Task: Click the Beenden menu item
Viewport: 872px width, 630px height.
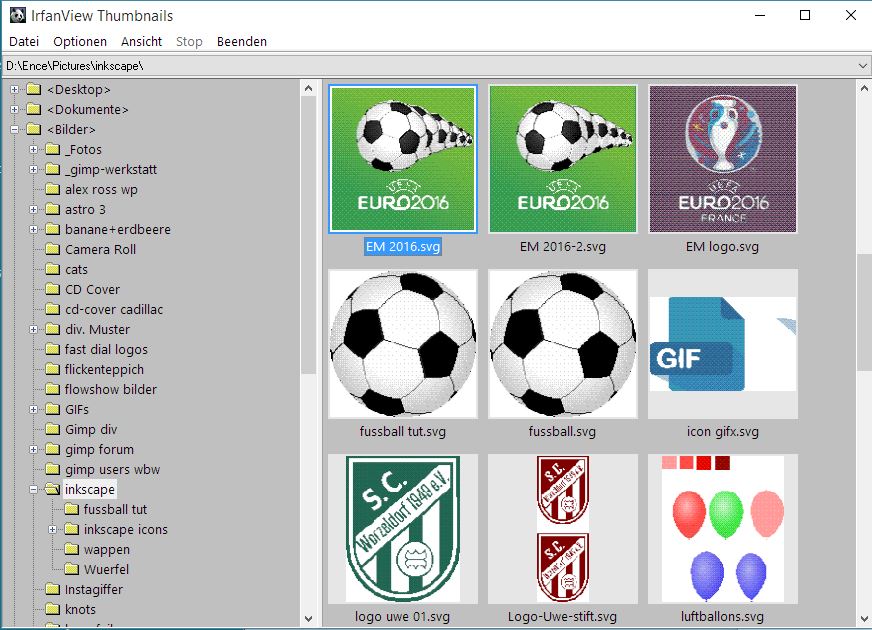Action: [242, 41]
